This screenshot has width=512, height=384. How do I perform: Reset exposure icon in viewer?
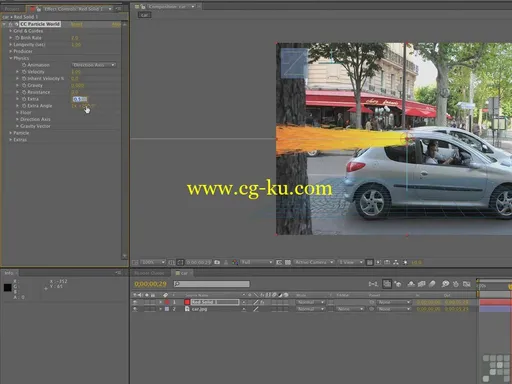(405, 263)
